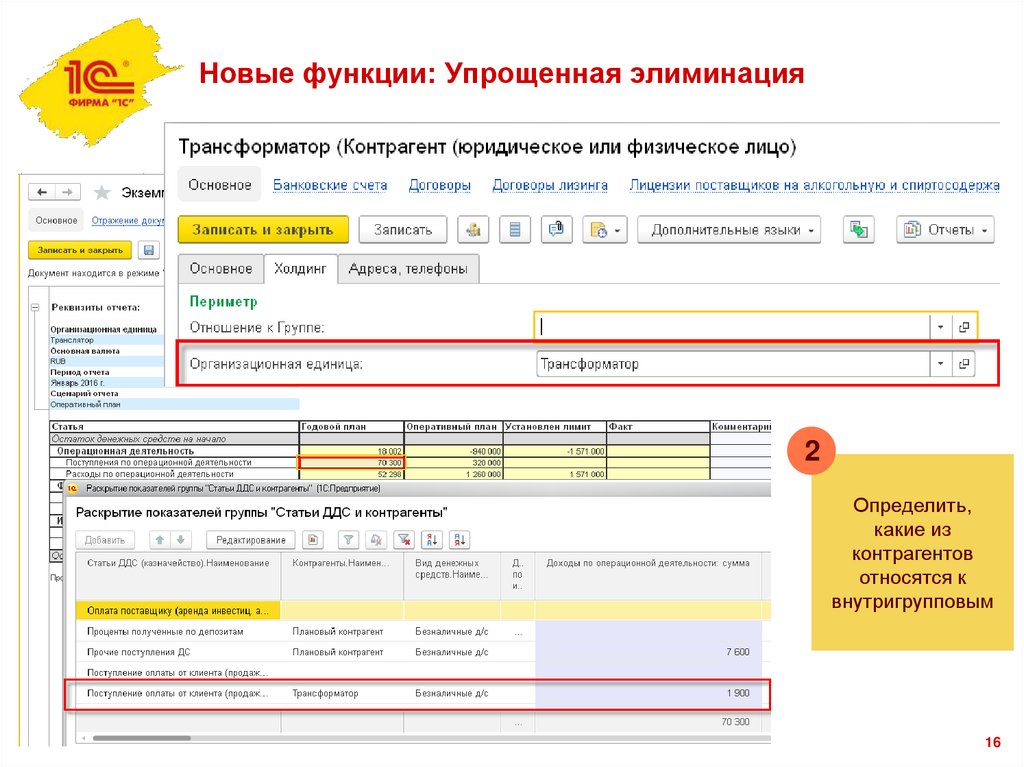1024x767 pixels.
Task: Switch to the Адреса, телефоны tab
Action: 408,269
